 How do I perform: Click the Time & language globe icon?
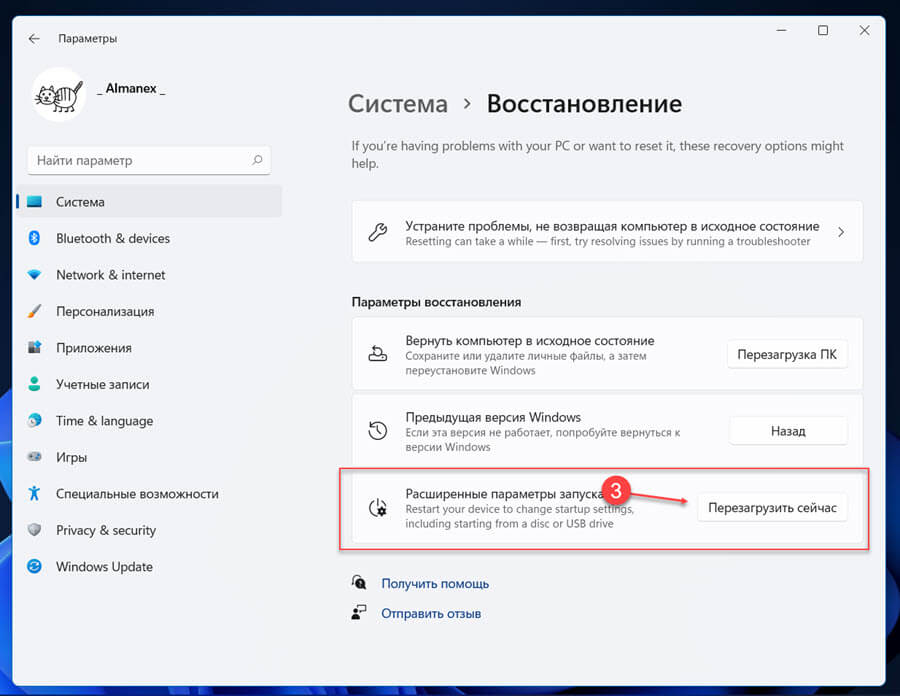(x=34, y=421)
